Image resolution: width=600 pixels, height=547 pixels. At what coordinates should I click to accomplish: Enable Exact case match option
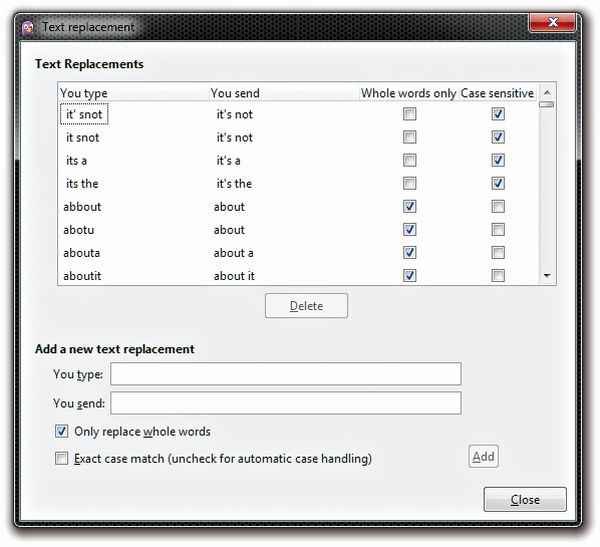pos(61,458)
